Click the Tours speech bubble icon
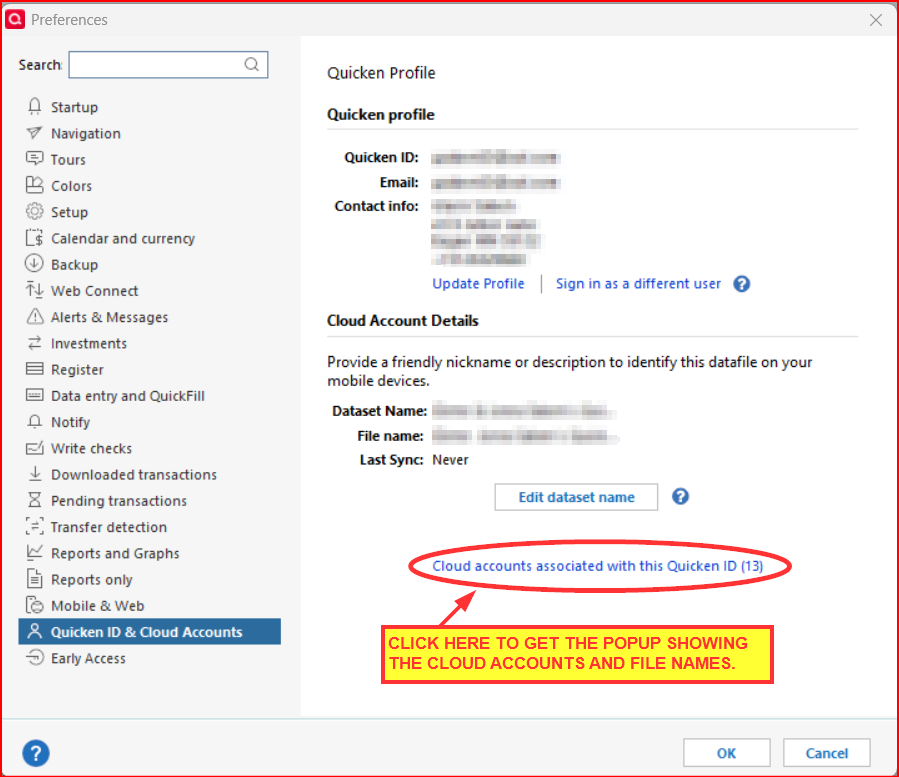Viewport: 899px width, 777px height. tap(34, 159)
